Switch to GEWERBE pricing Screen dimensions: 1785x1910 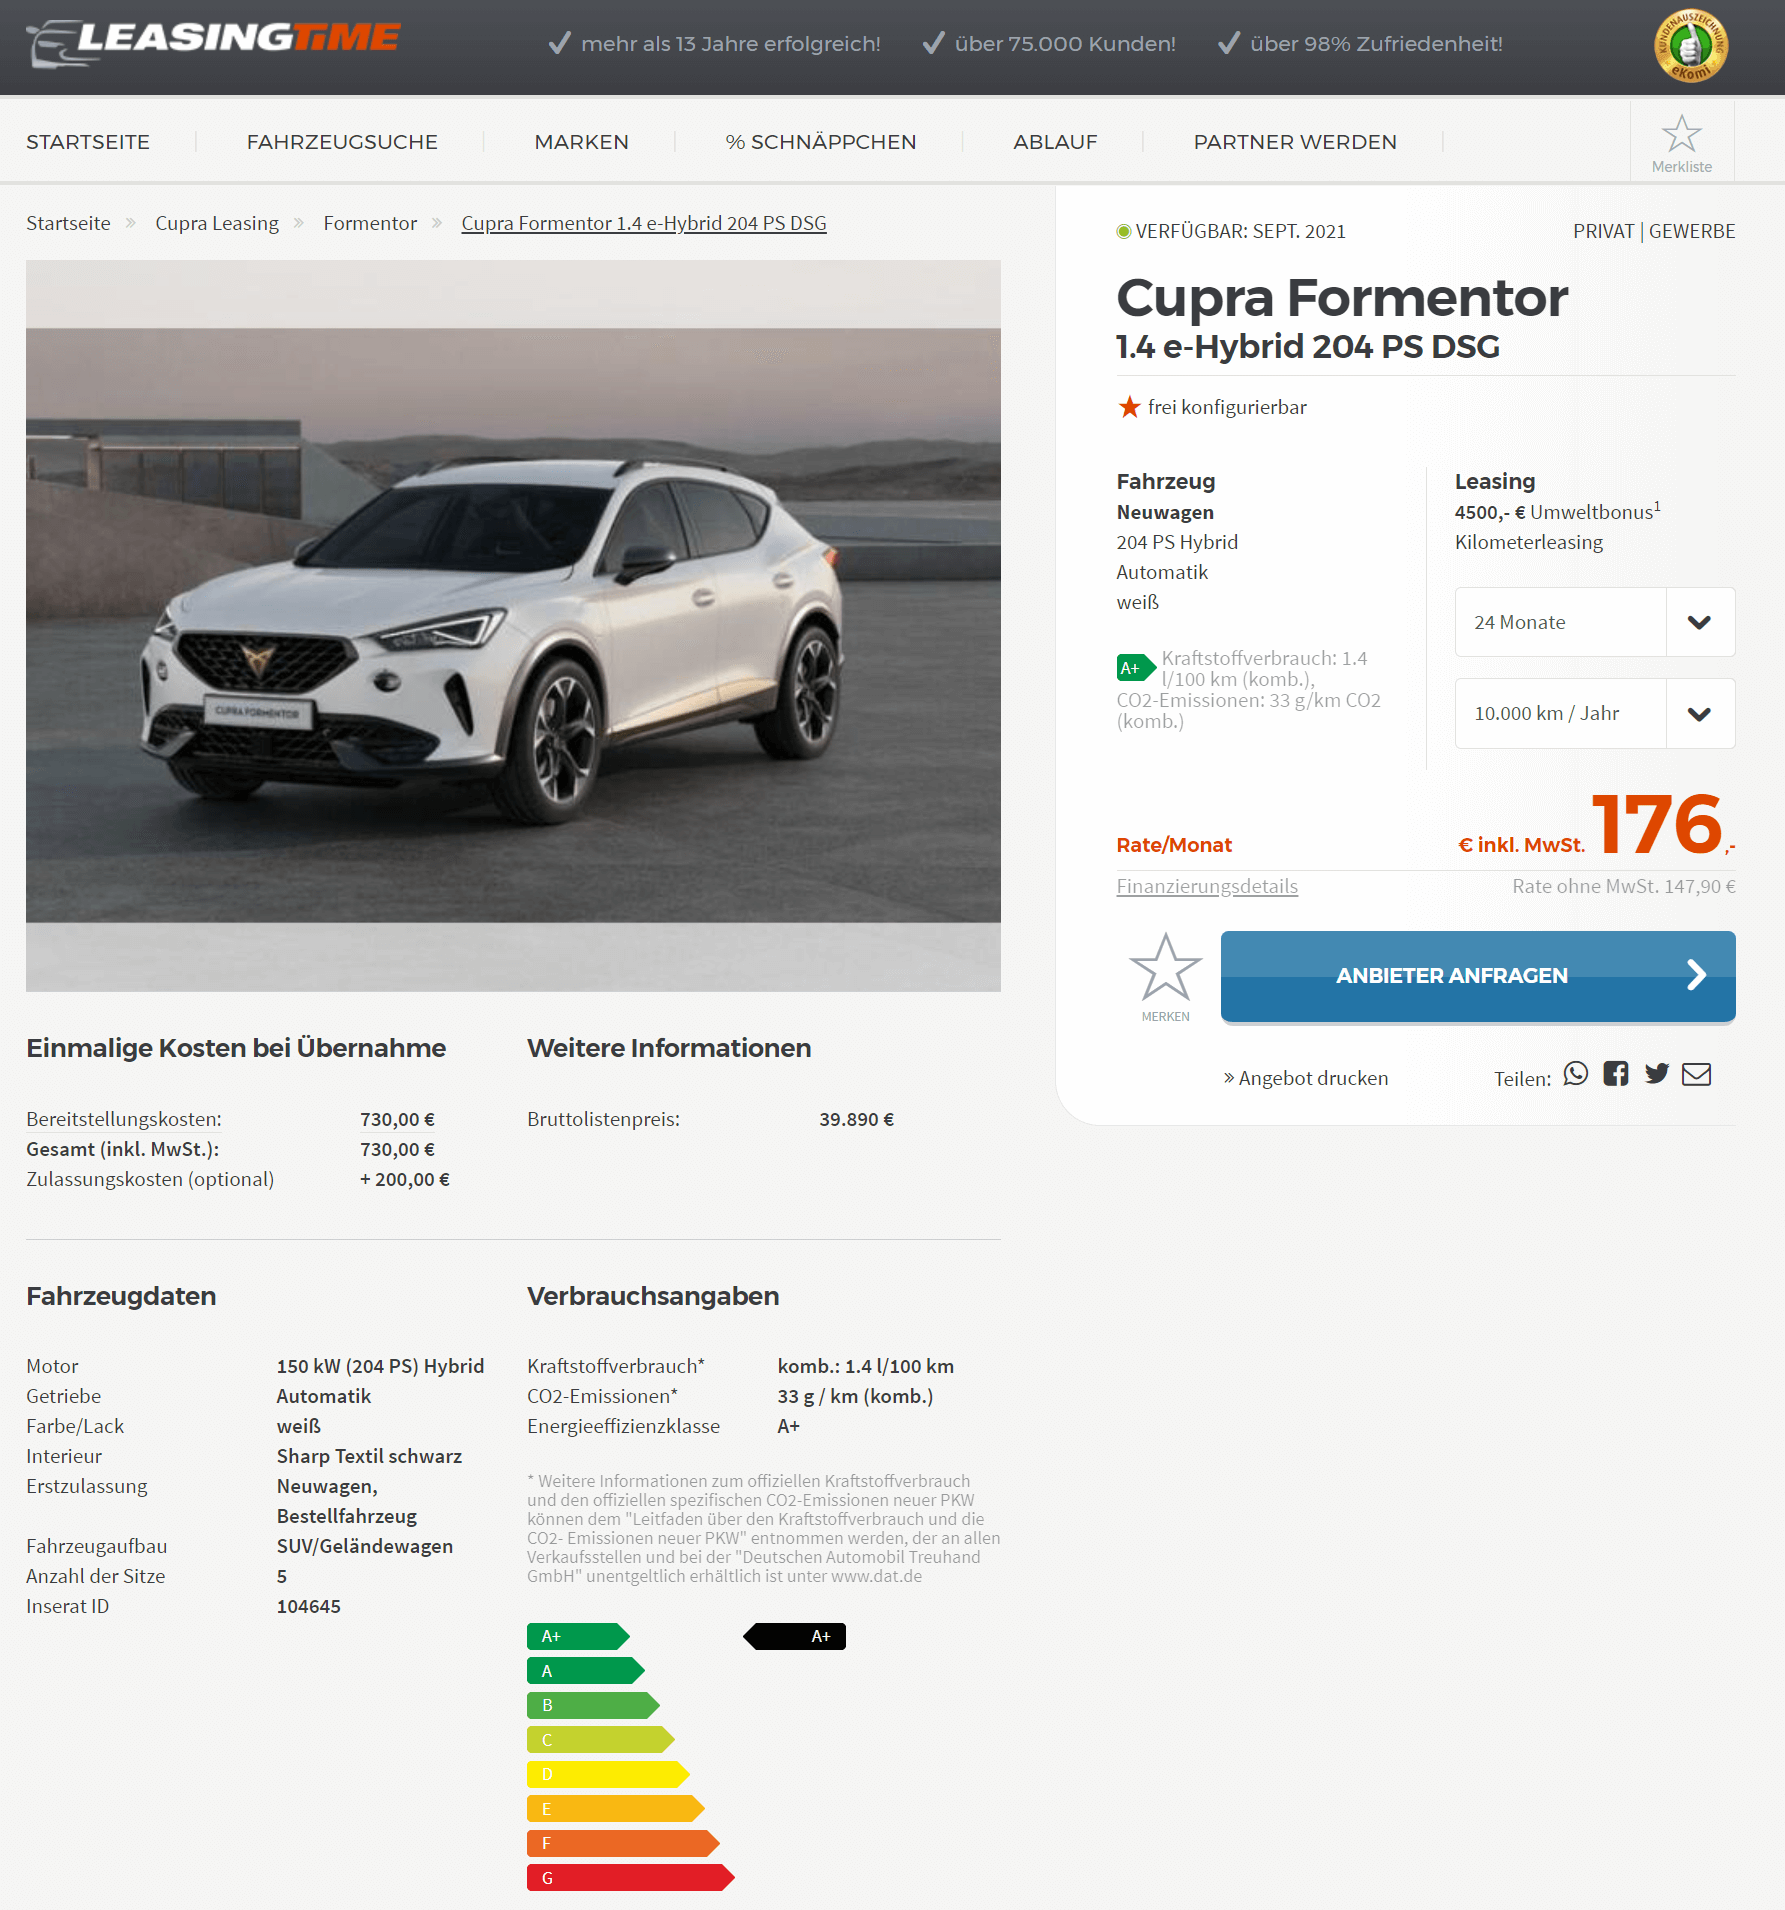[x=1692, y=231]
